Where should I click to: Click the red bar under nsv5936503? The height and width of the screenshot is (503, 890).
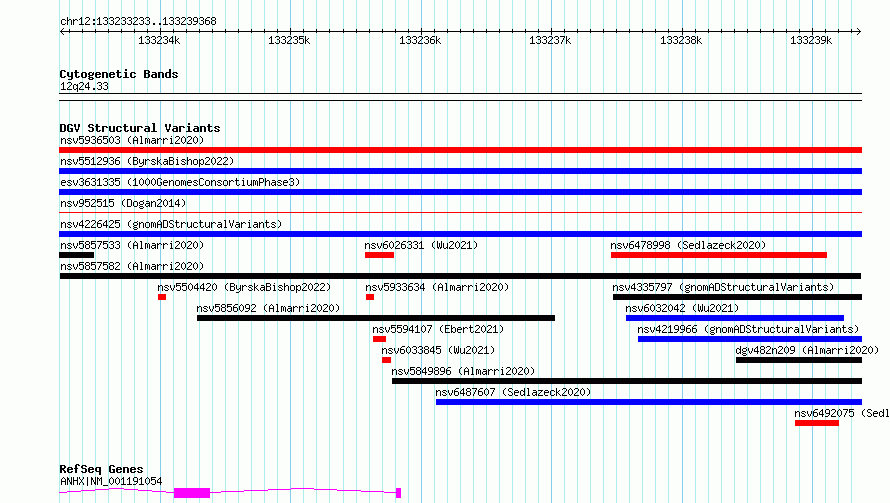(460, 150)
